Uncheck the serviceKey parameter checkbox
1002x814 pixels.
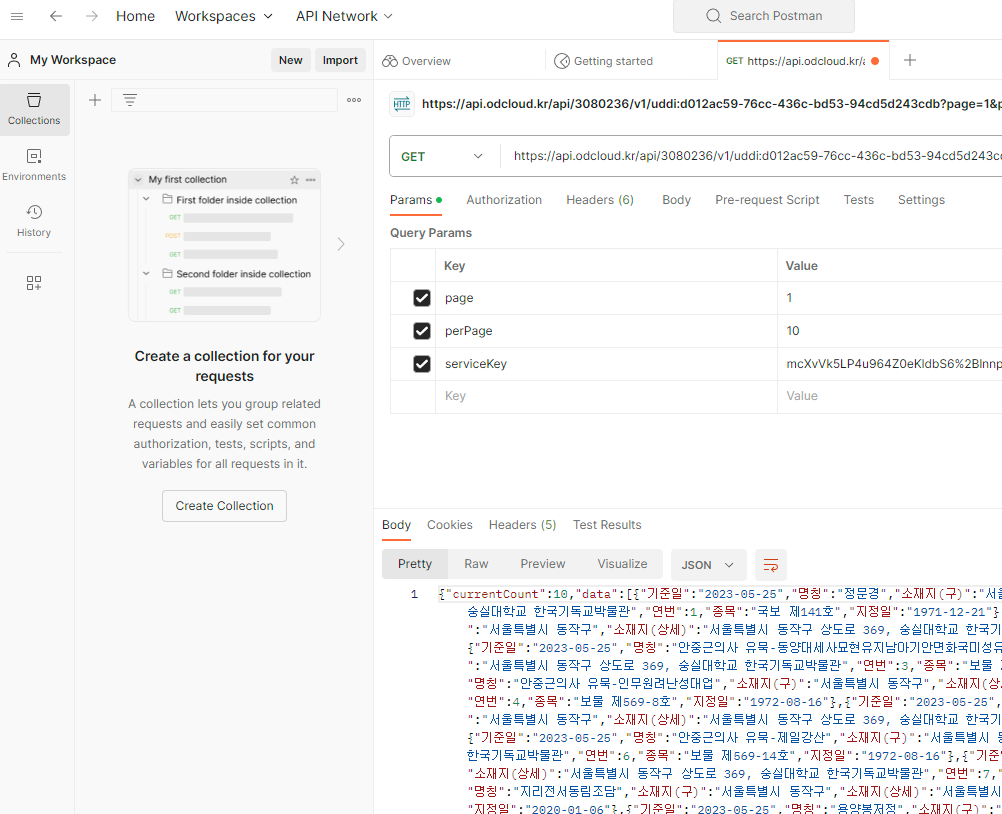422,364
